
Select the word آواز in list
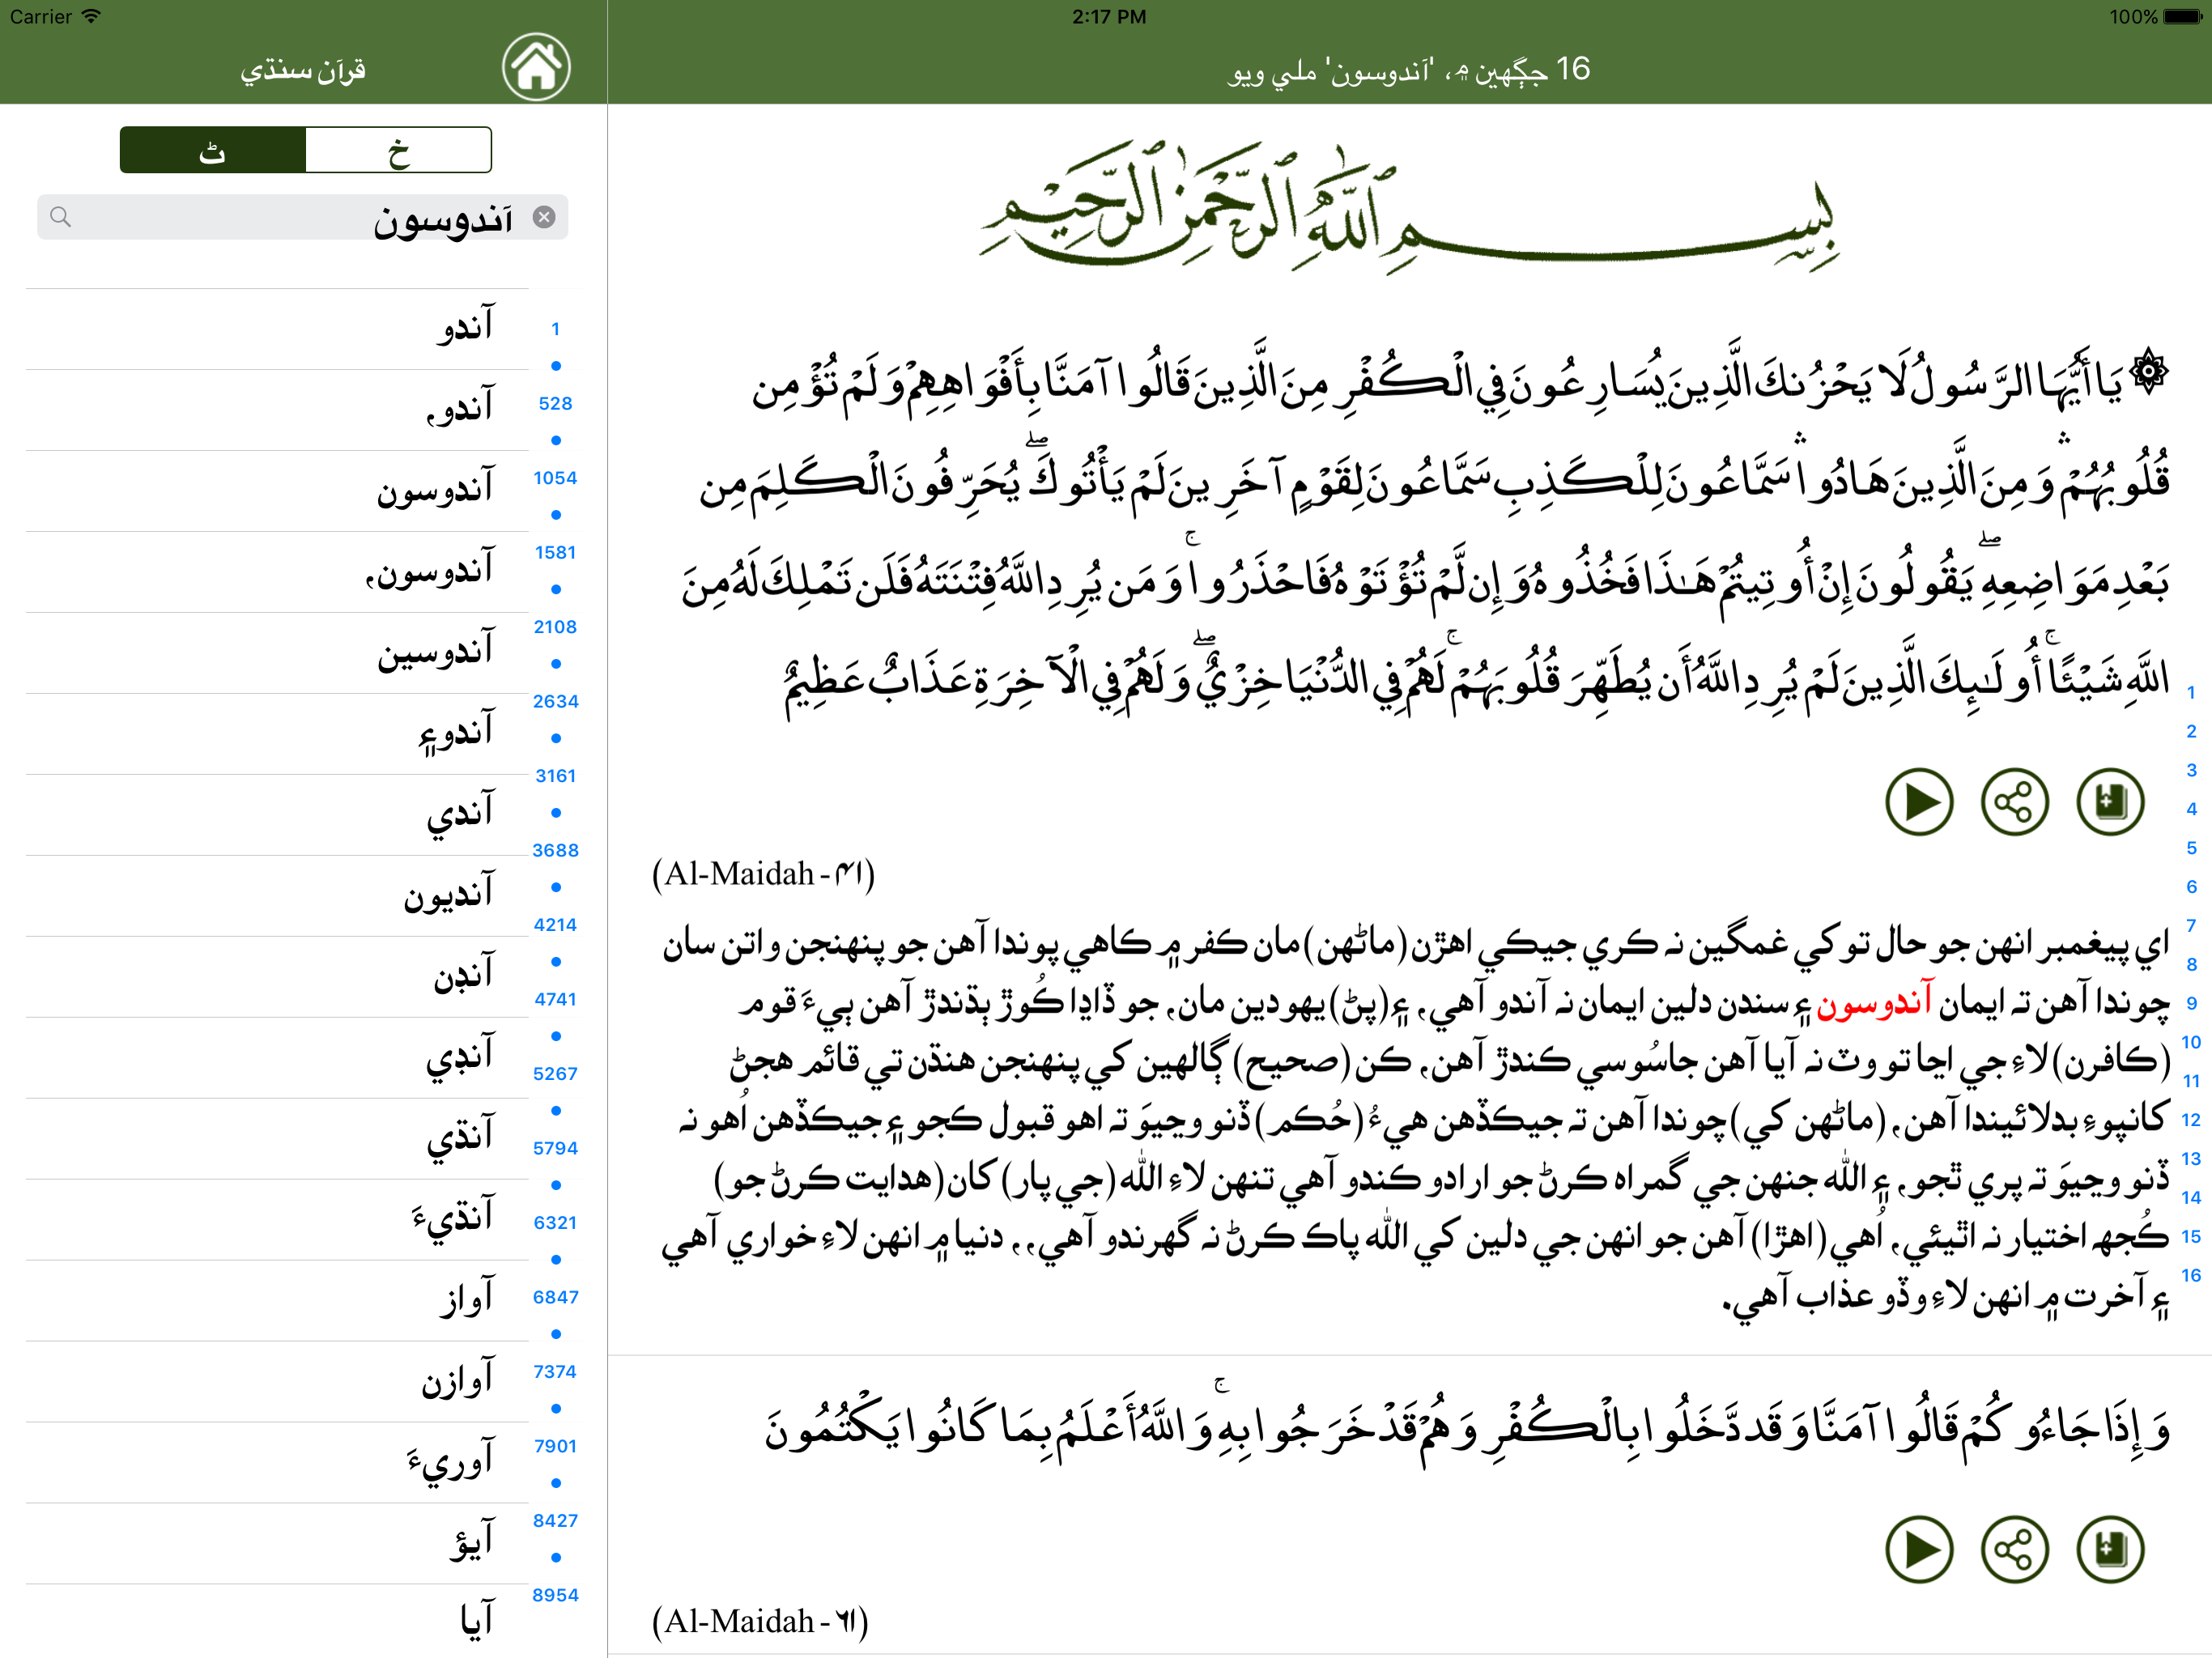[x=277, y=1301]
